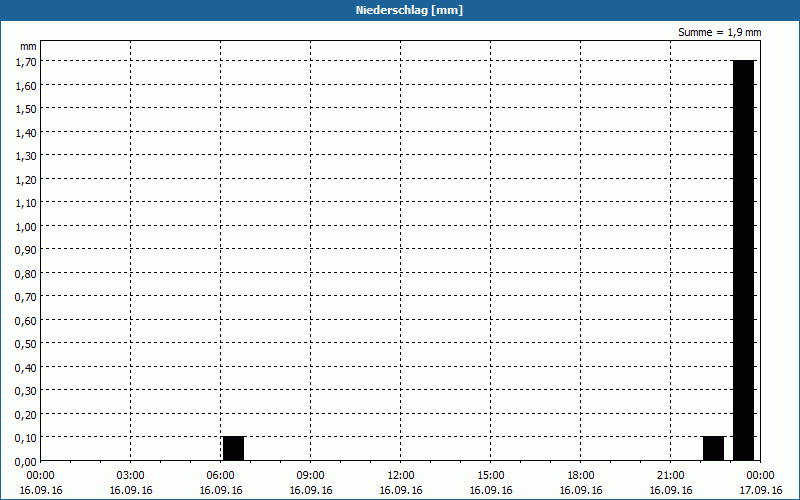Select the 15:00 time label
This screenshot has width=800, height=500.
click(x=491, y=476)
